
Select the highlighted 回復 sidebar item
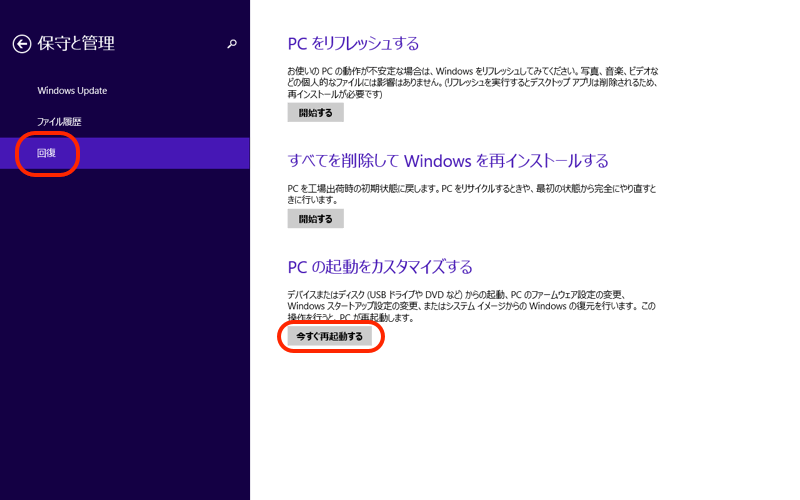click(x=47, y=153)
